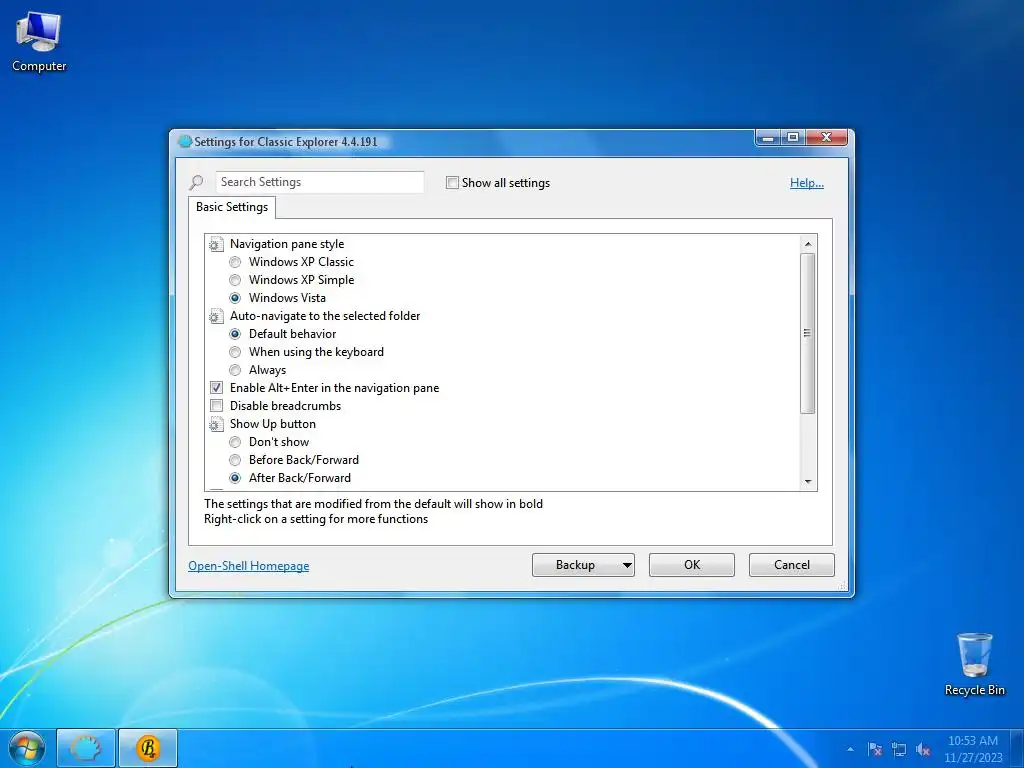1024x768 pixels.
Task: Click the Search Settings input field
Action: [319, 182]
